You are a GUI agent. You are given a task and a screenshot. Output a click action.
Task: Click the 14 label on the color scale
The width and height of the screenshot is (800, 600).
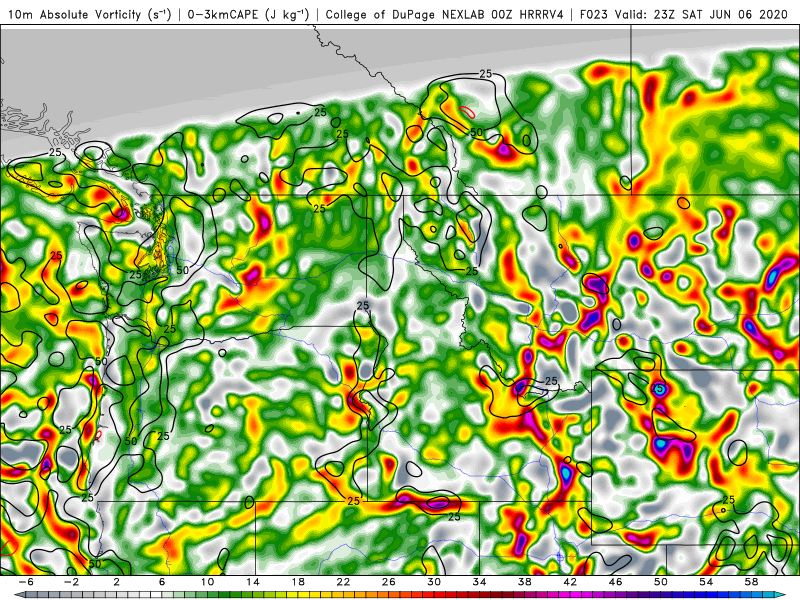coord(253,582)
